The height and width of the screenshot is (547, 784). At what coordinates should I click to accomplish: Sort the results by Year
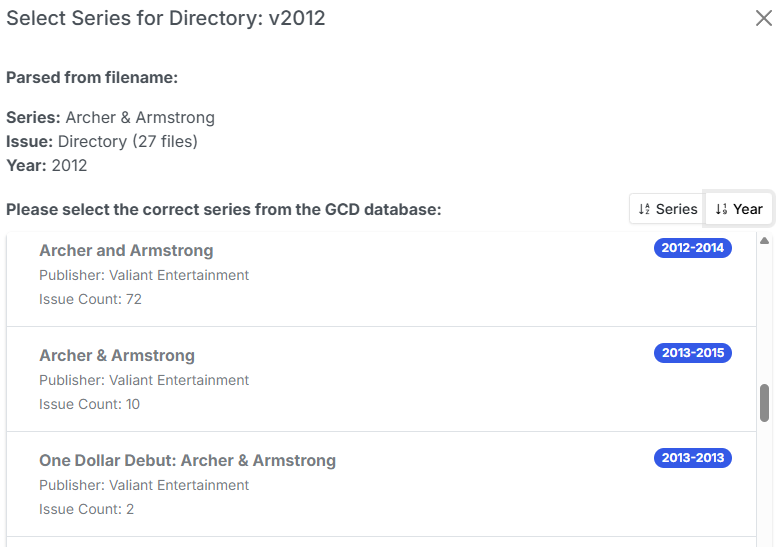point(739,209)
